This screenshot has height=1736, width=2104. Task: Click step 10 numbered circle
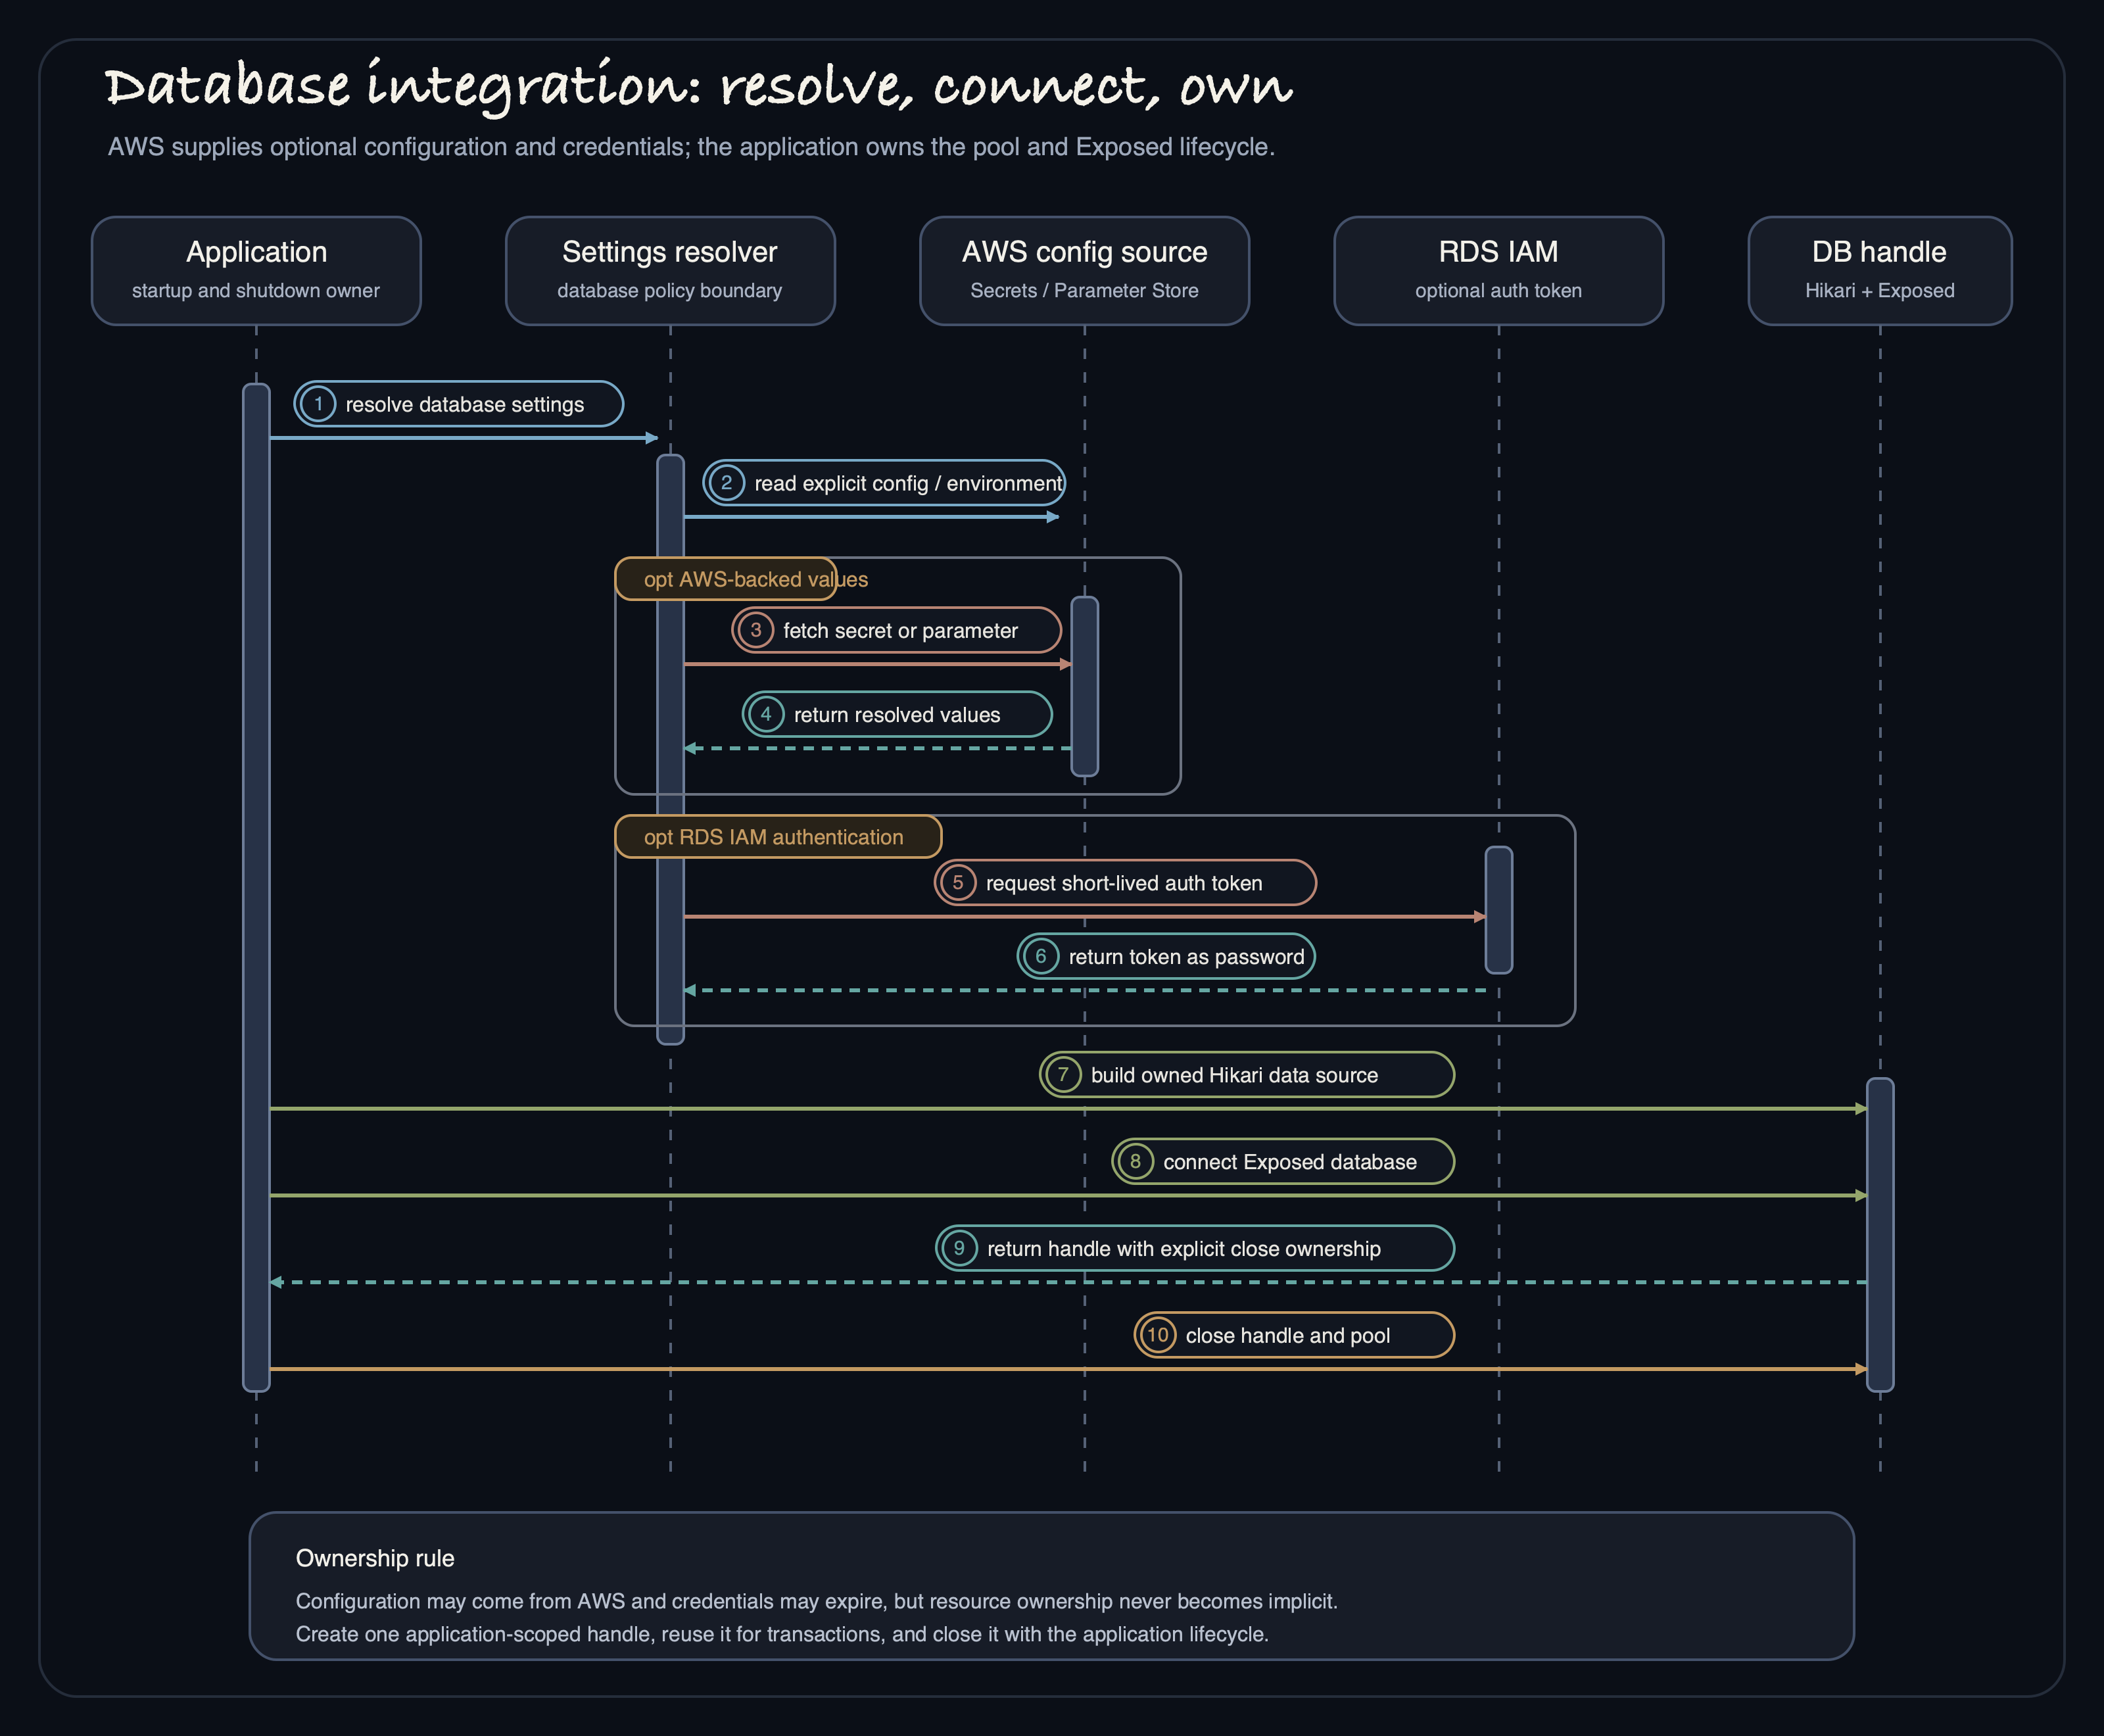[1157, 1335]
